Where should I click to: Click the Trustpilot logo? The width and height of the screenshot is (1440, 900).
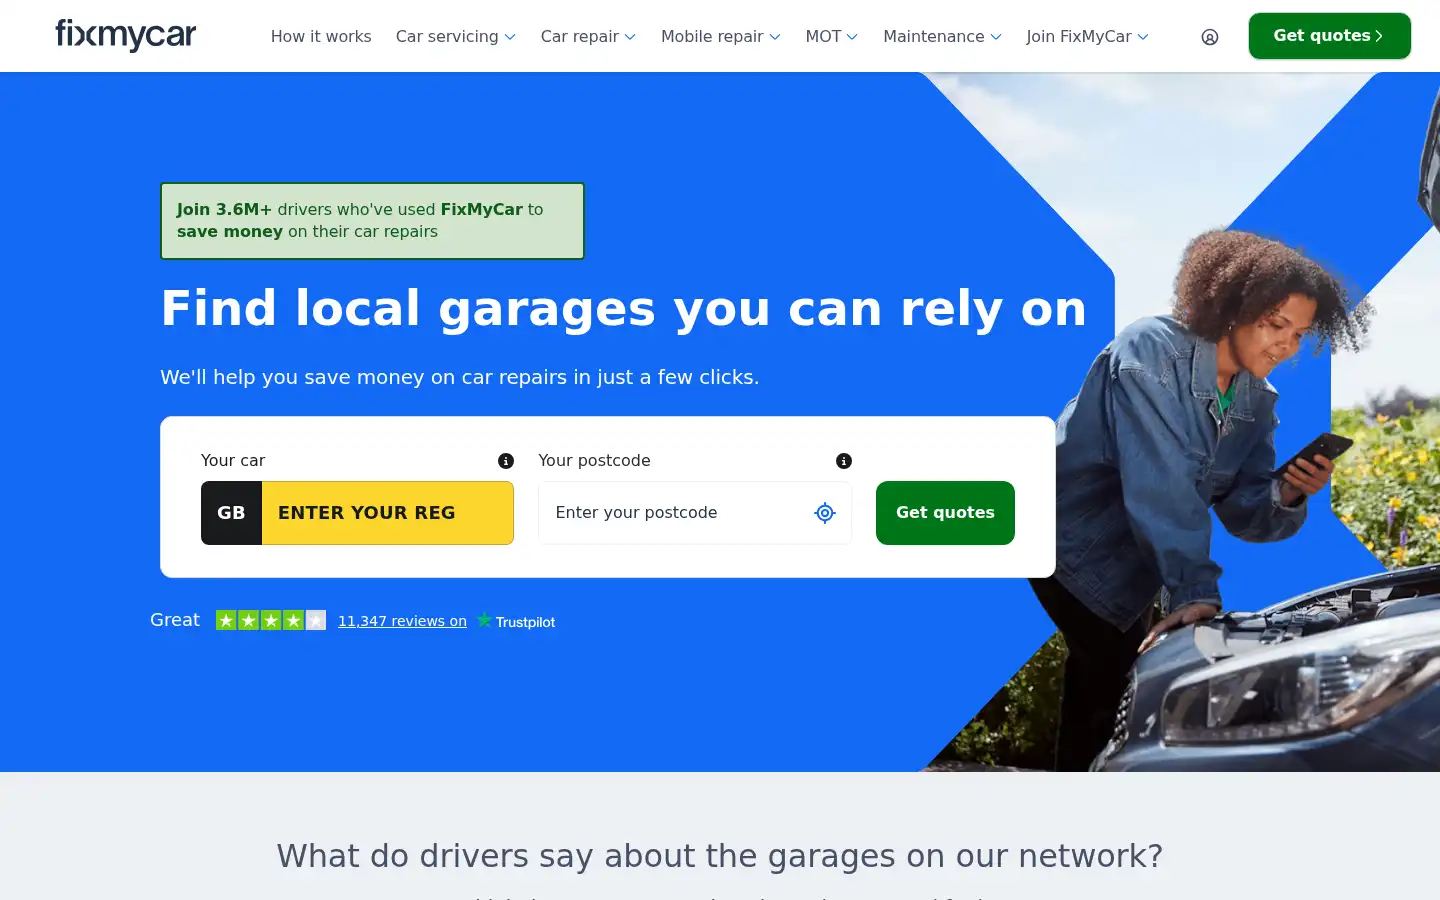click(516, 621)
